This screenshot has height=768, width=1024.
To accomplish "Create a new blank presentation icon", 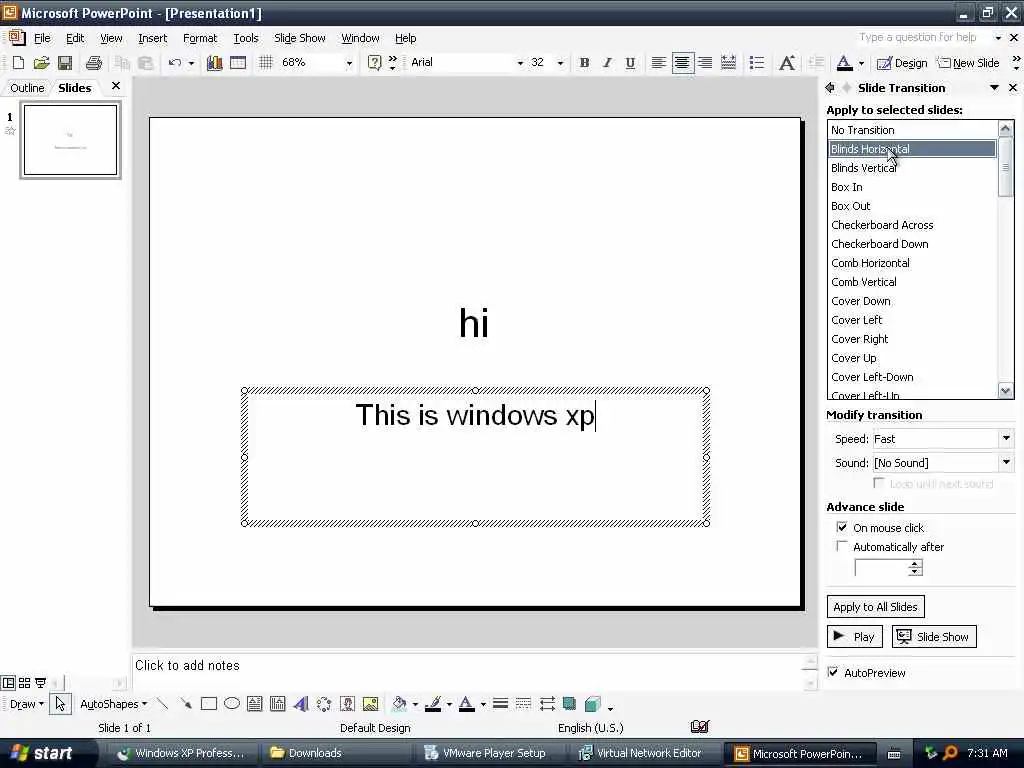I will coord(18,63).
